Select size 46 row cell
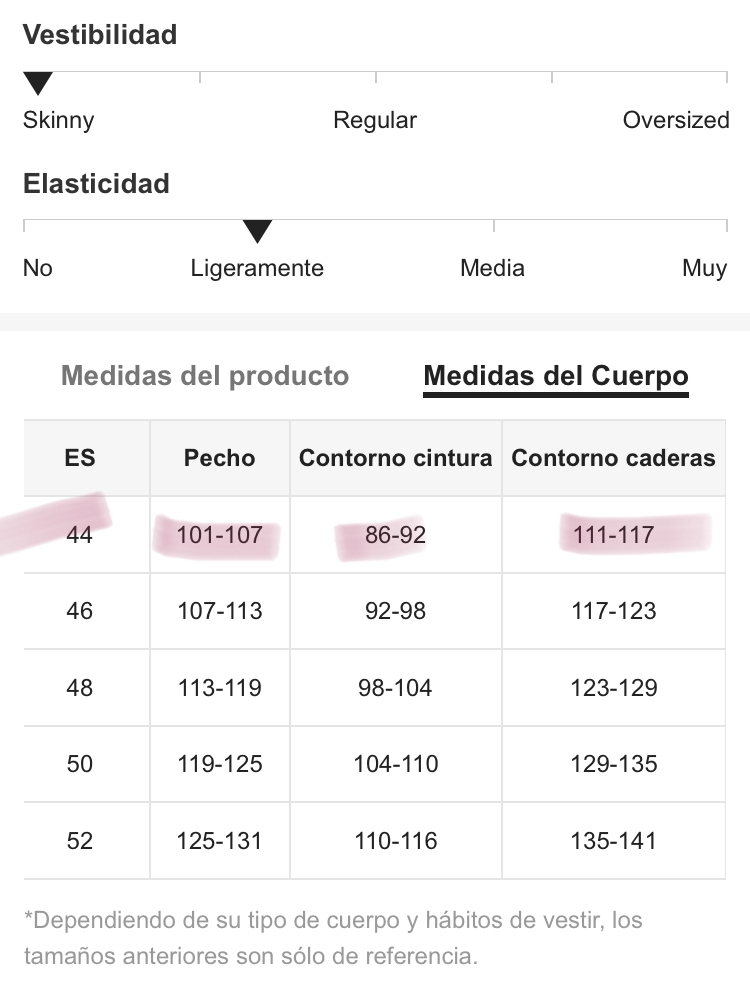Image resolution: width=750 pixels, height=996 pixels. point(79,611)
